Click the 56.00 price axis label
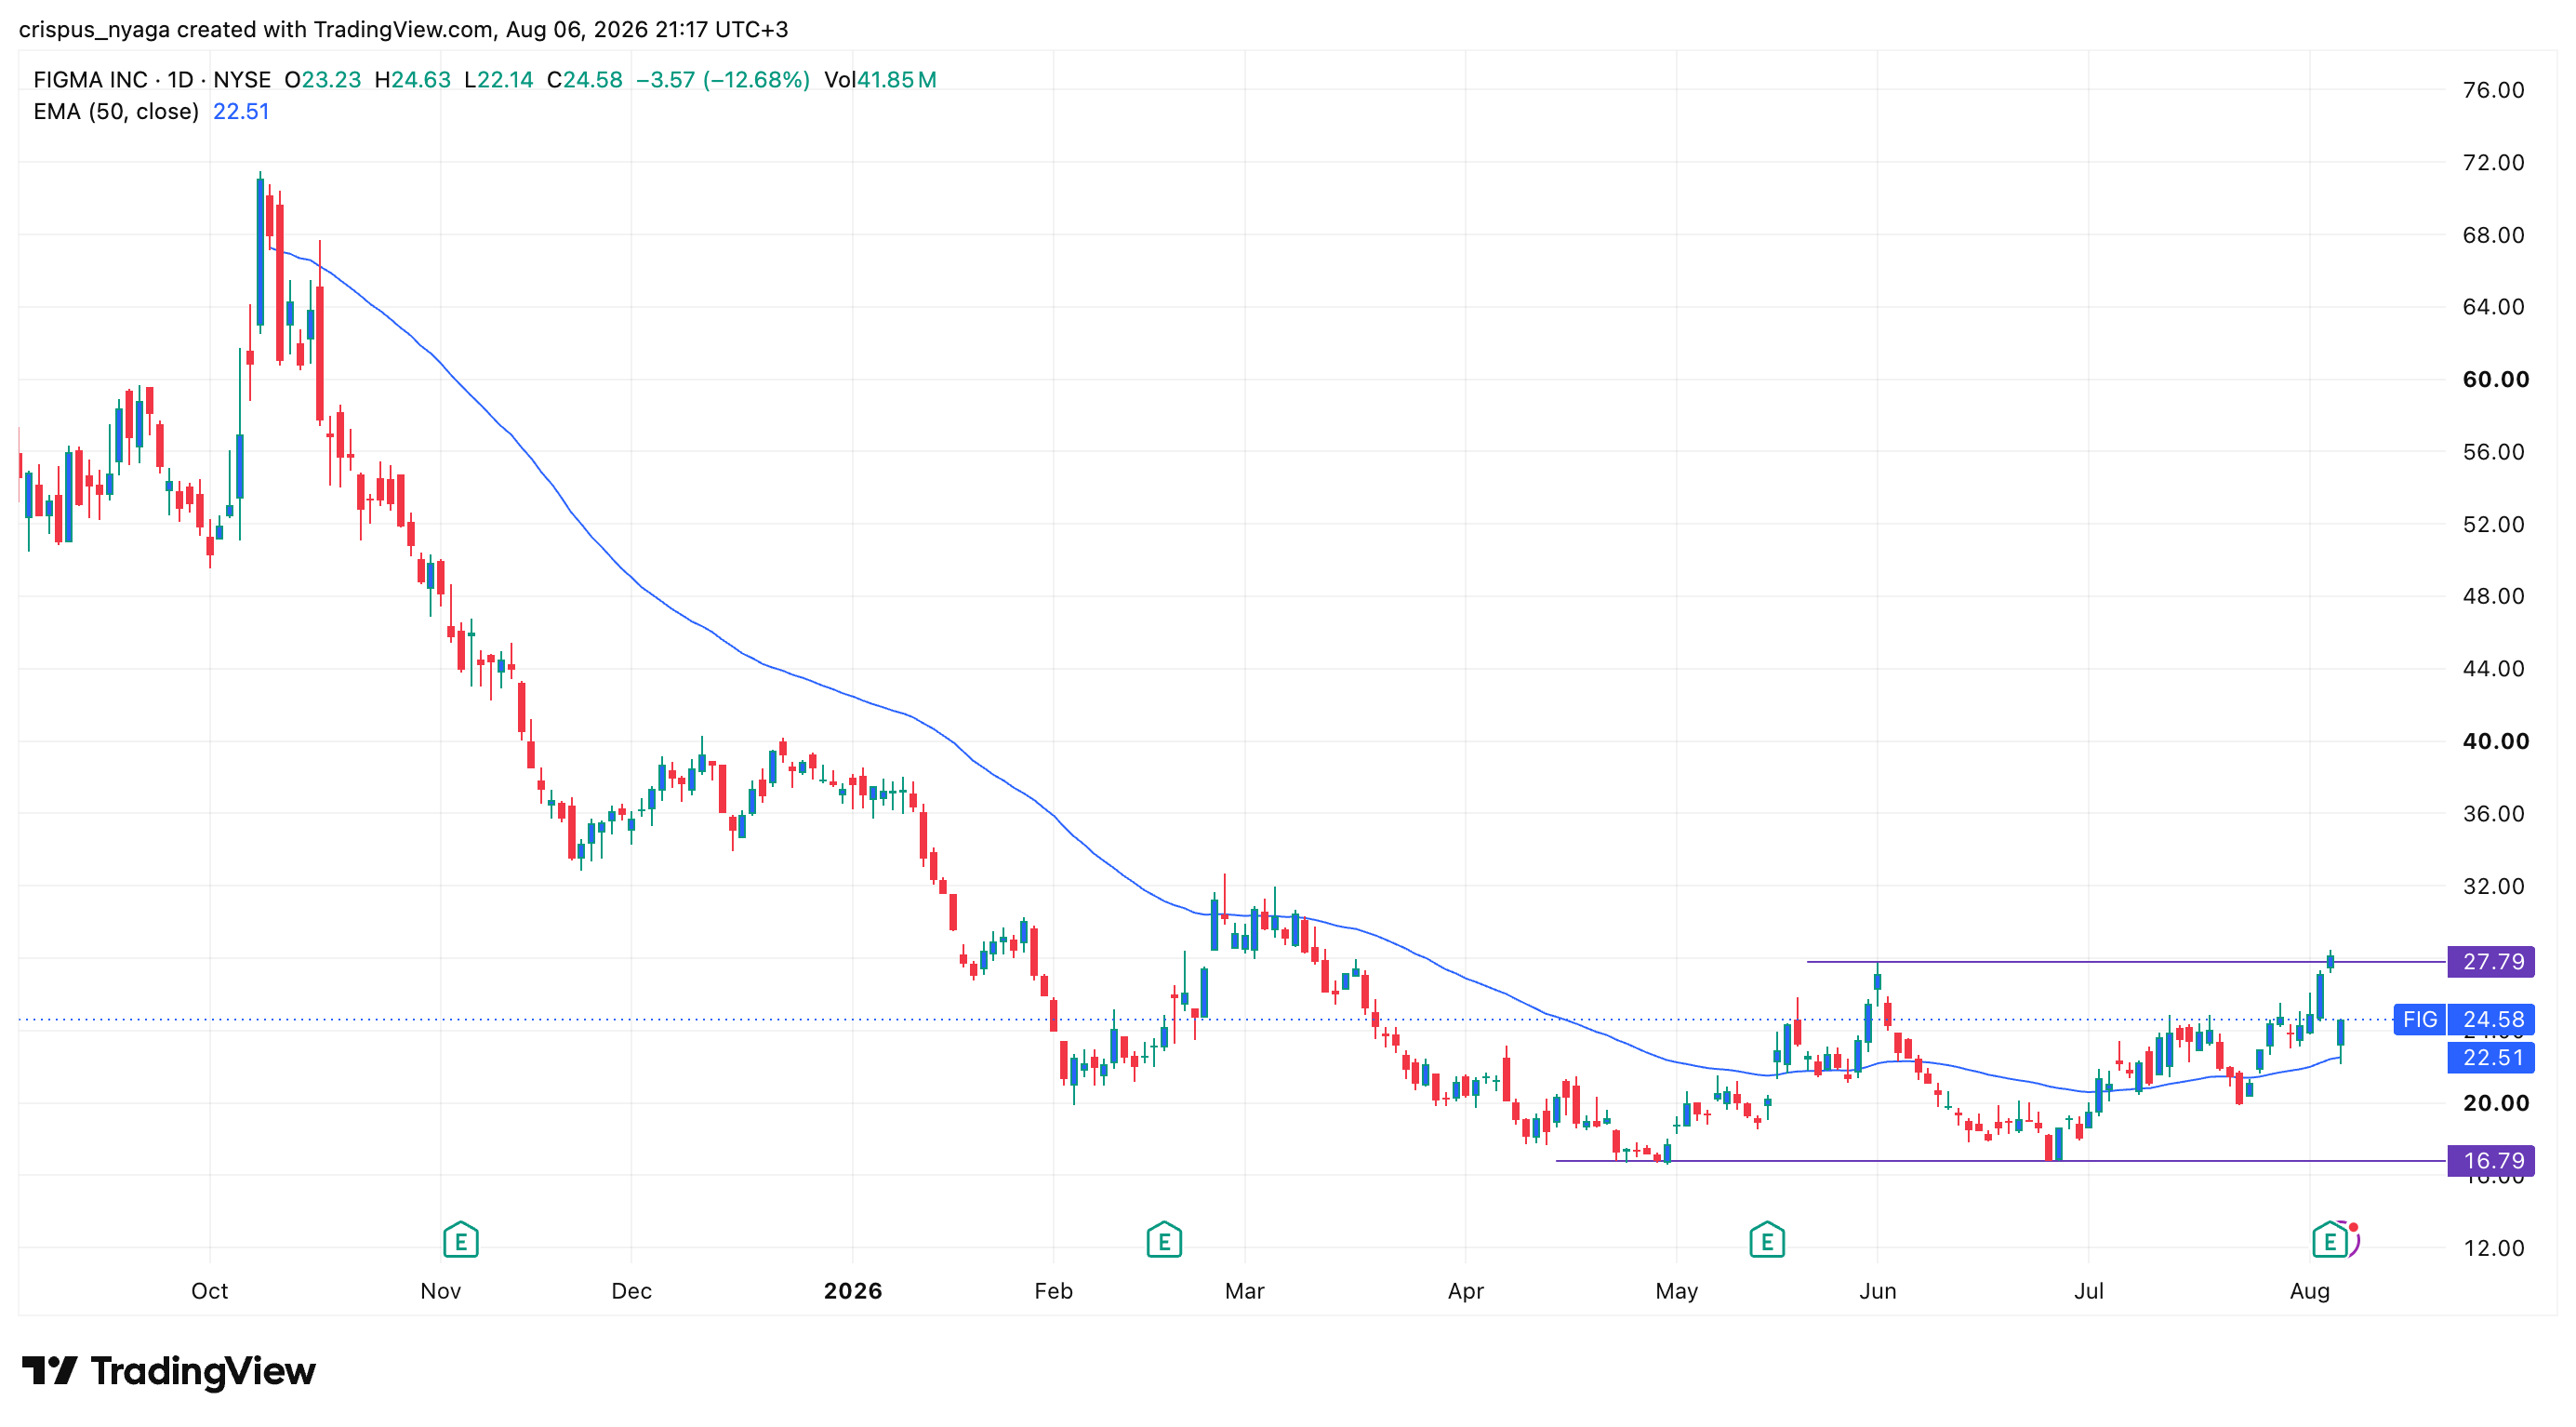This screenshot has height=1427, width=2576. click(2493, 452)
